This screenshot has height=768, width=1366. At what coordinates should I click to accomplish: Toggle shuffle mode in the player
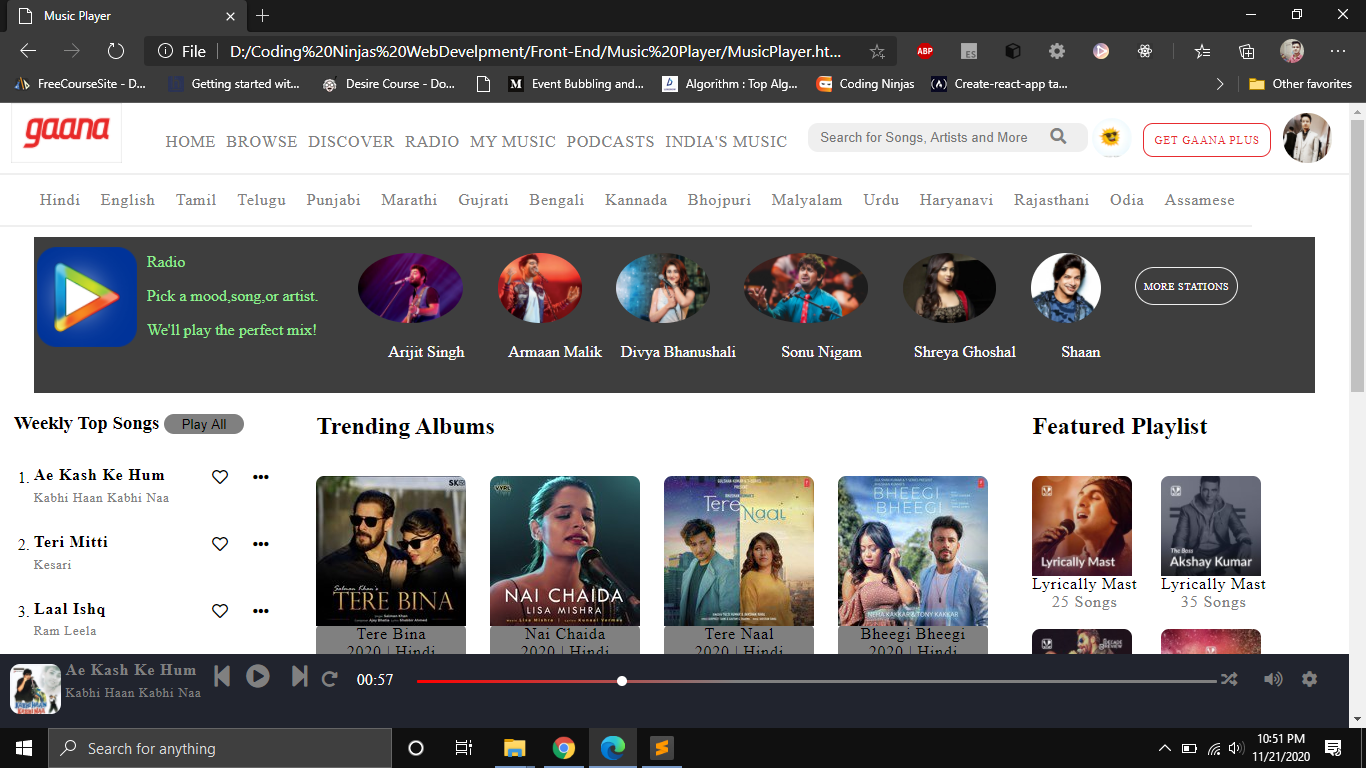point(1229,679)
